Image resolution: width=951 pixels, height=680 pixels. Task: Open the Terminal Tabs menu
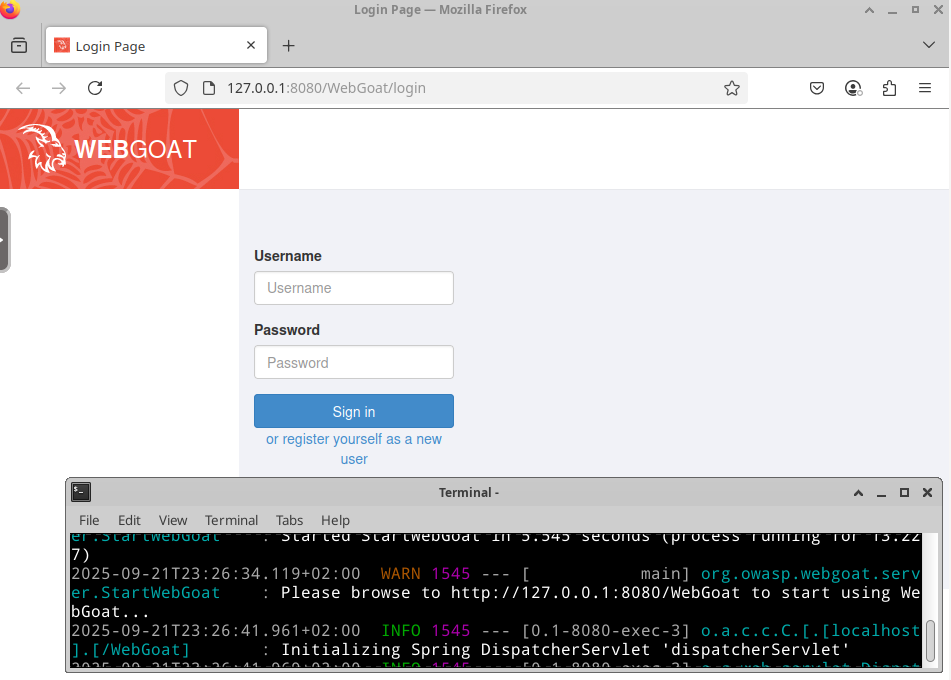pyautogui.click(x=289, y=520)
